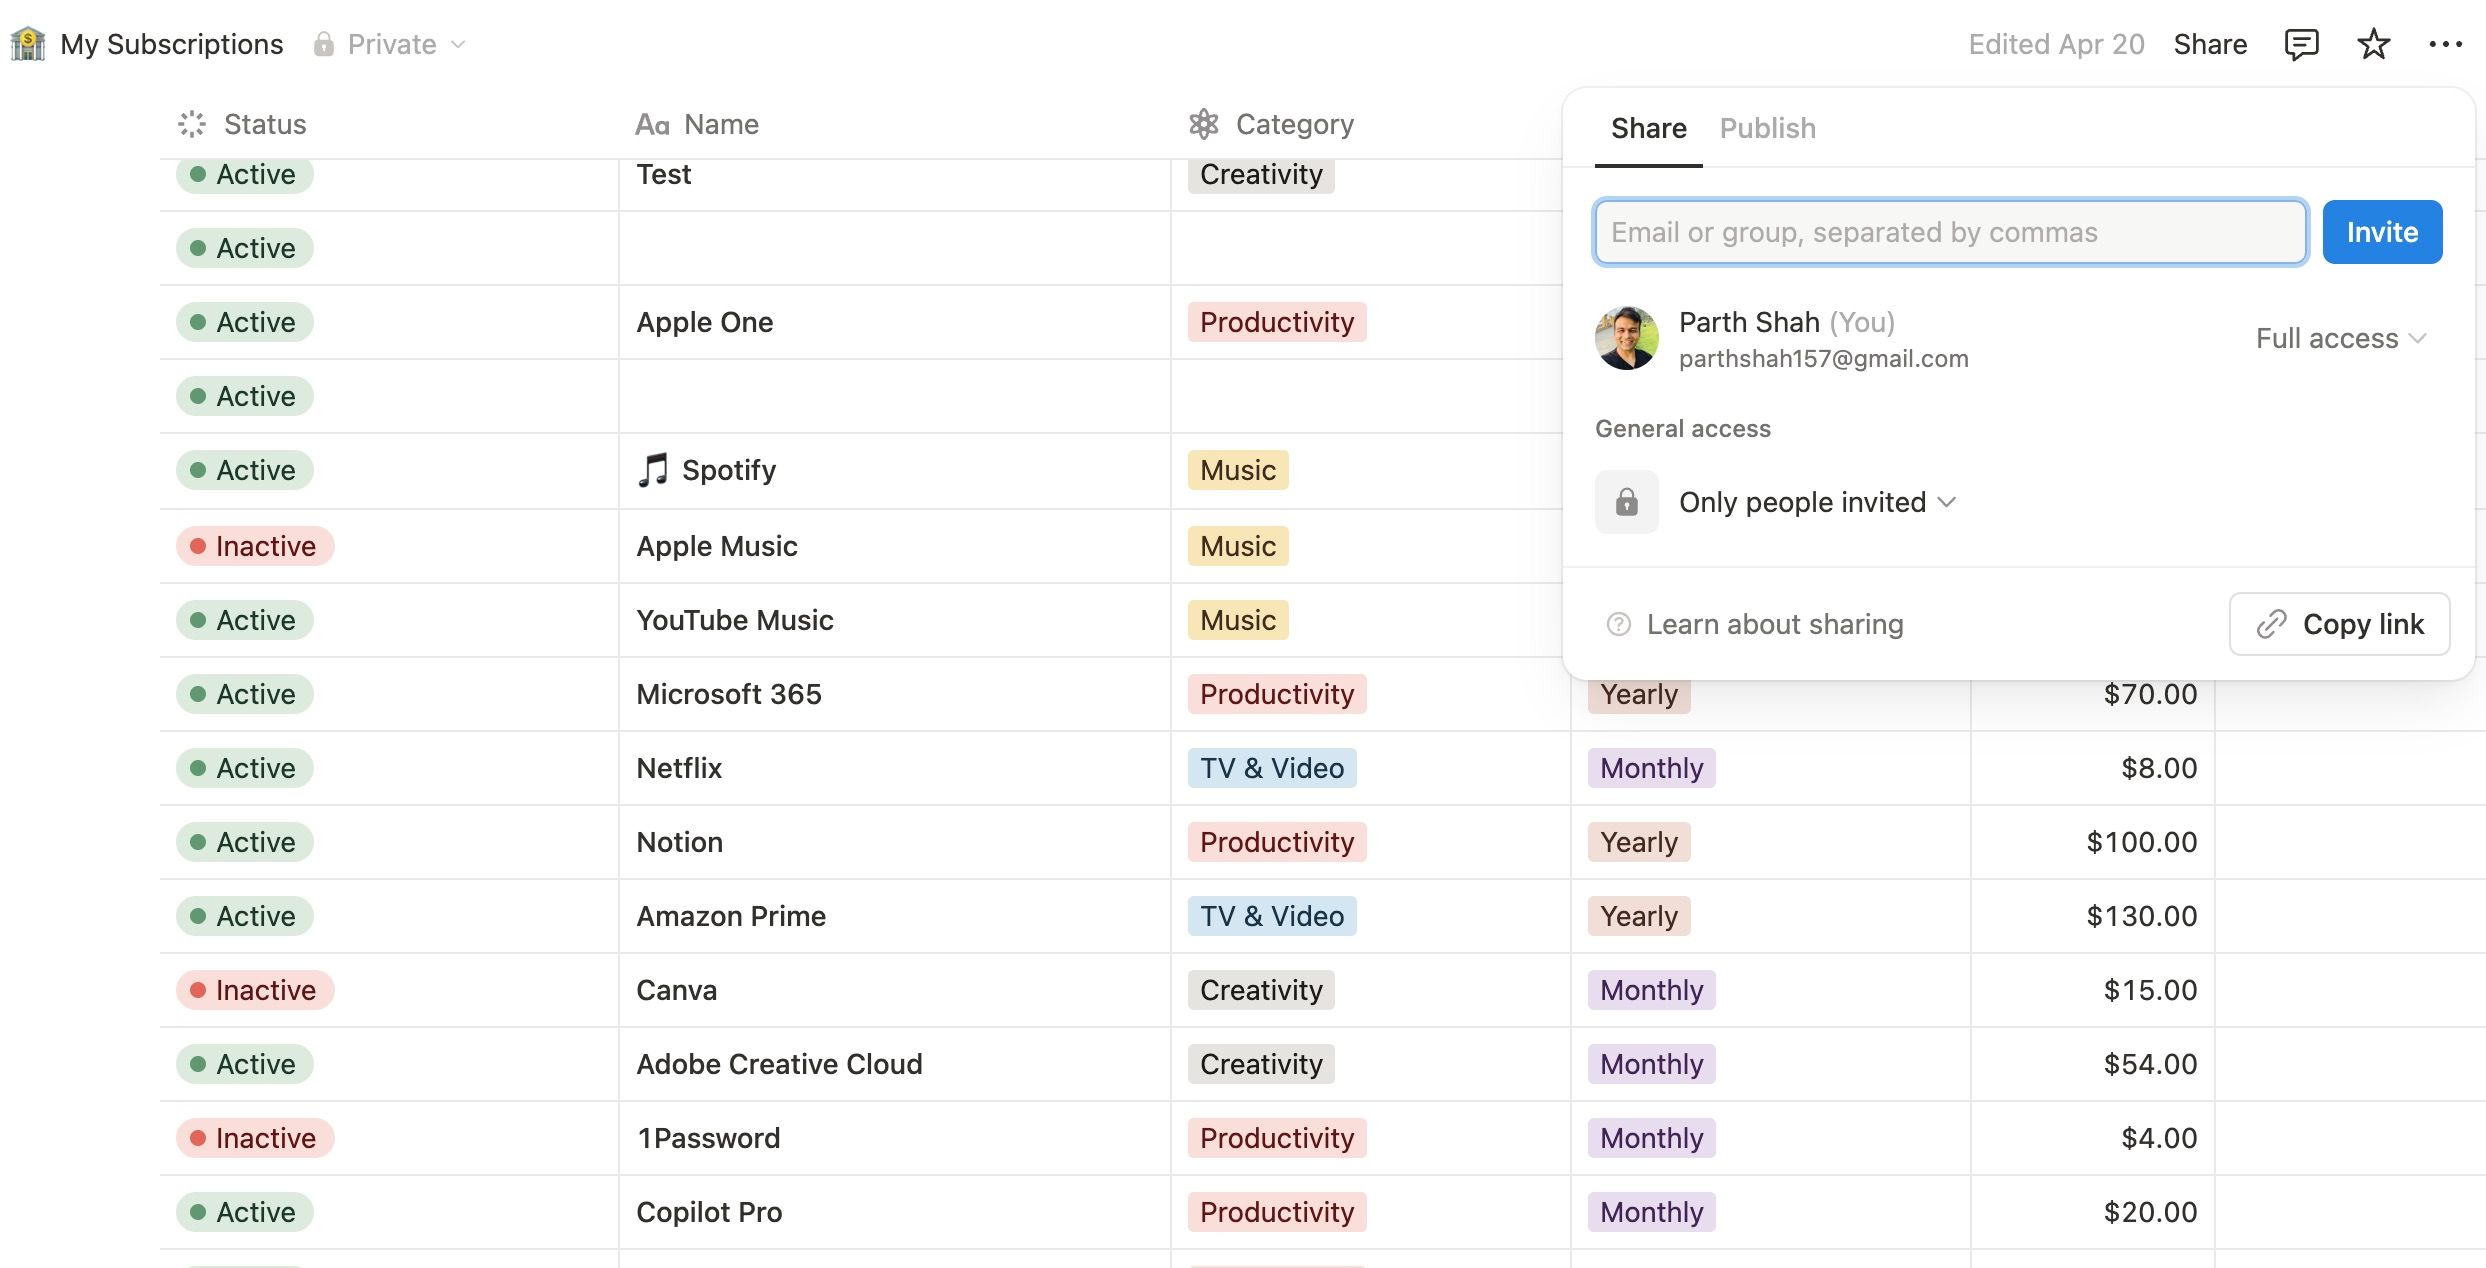Click the TV & Video tag for Netflix
Viewport: 2486px width, 1268px height.
1271,768
